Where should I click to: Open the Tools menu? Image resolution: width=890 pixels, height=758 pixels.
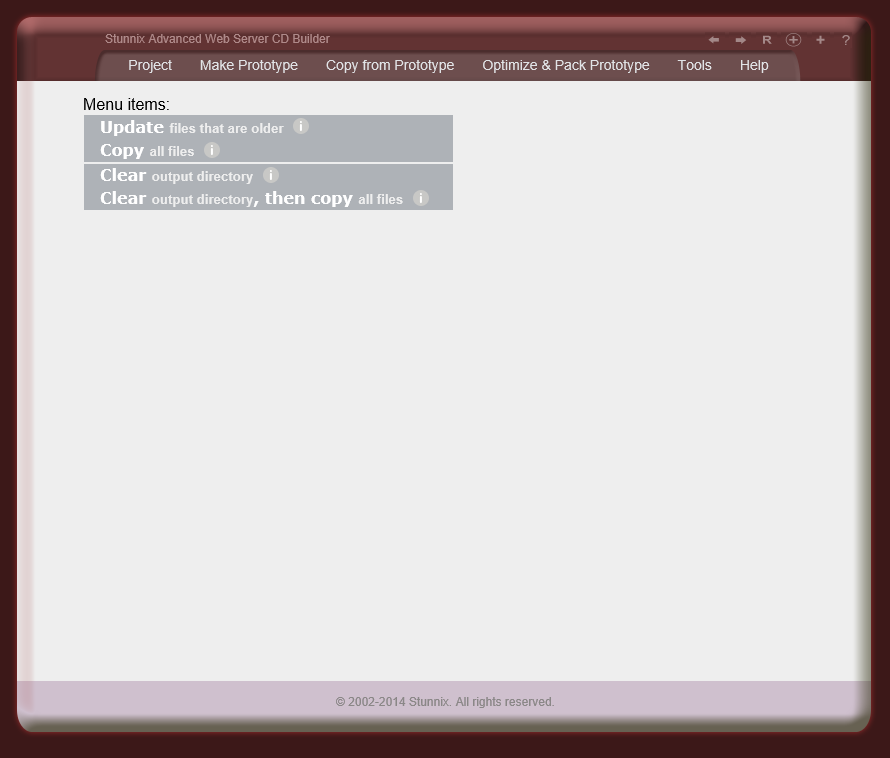[x=694, y=65]
